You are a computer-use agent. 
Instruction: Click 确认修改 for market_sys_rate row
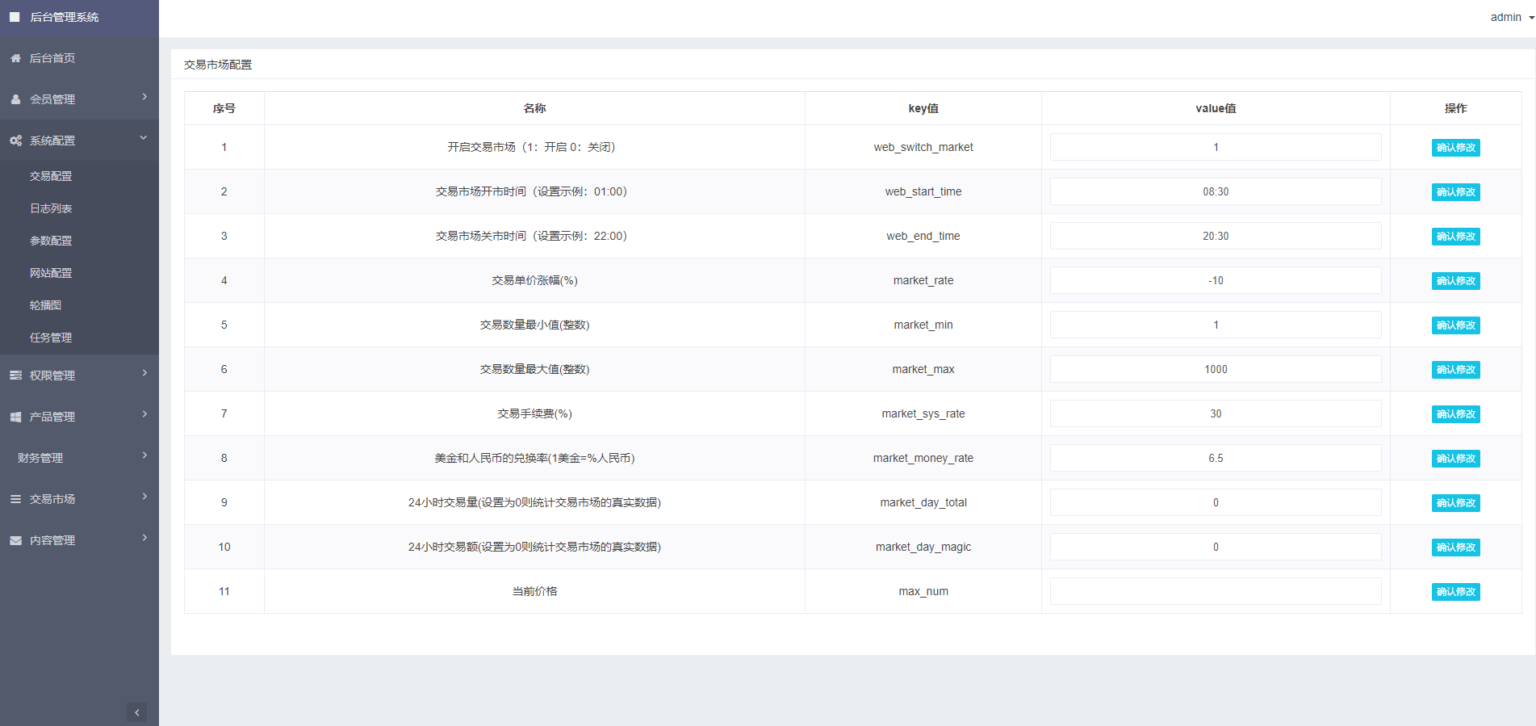coord(1455,414)
